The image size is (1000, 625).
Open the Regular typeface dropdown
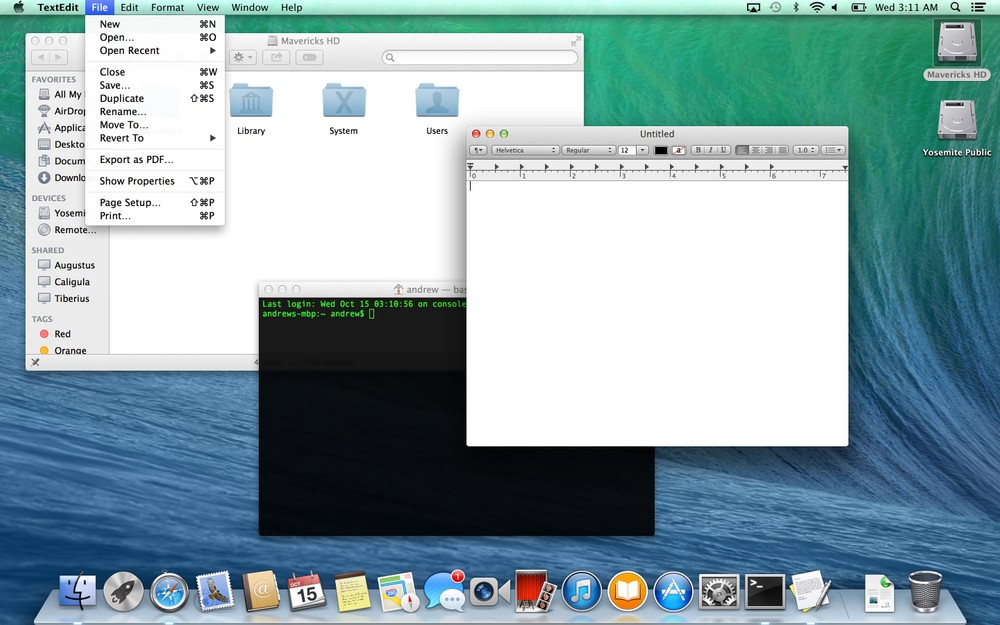pyautogui.click(x=588, y=150)
